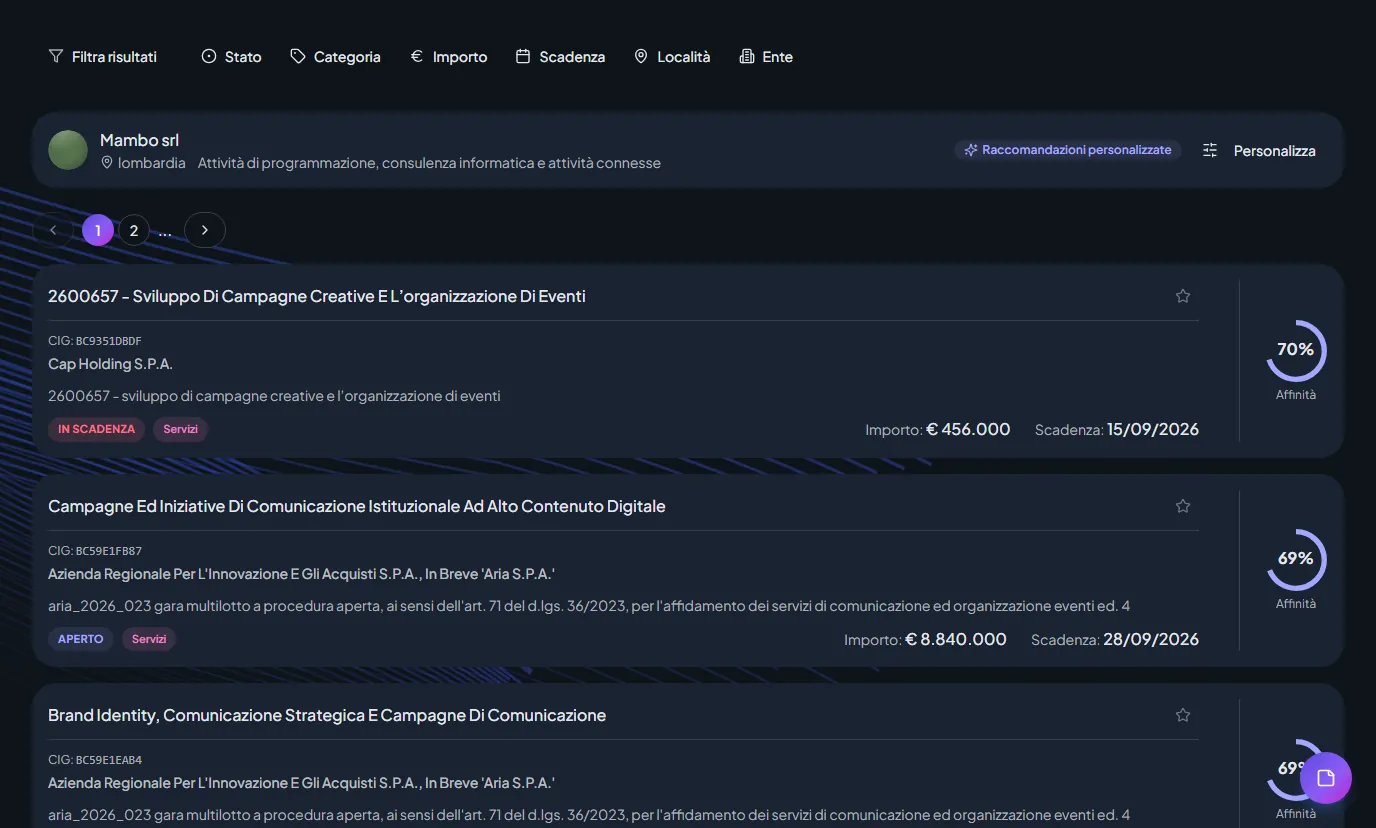This screenshot has width=1376, height=828.
Task: Click the deadline 28/09/2026
Action: tap(1151, 639)
